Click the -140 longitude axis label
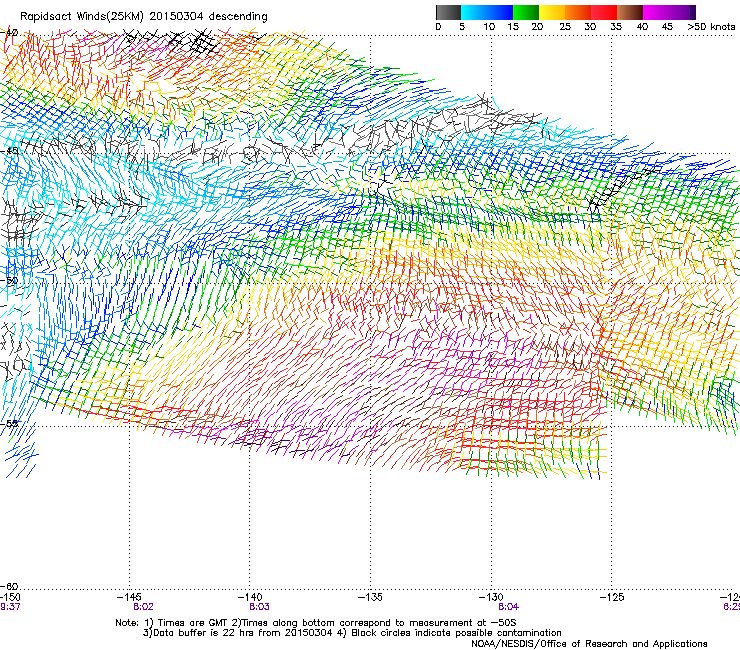Screen dimensions: 740x650 (249, 597)
